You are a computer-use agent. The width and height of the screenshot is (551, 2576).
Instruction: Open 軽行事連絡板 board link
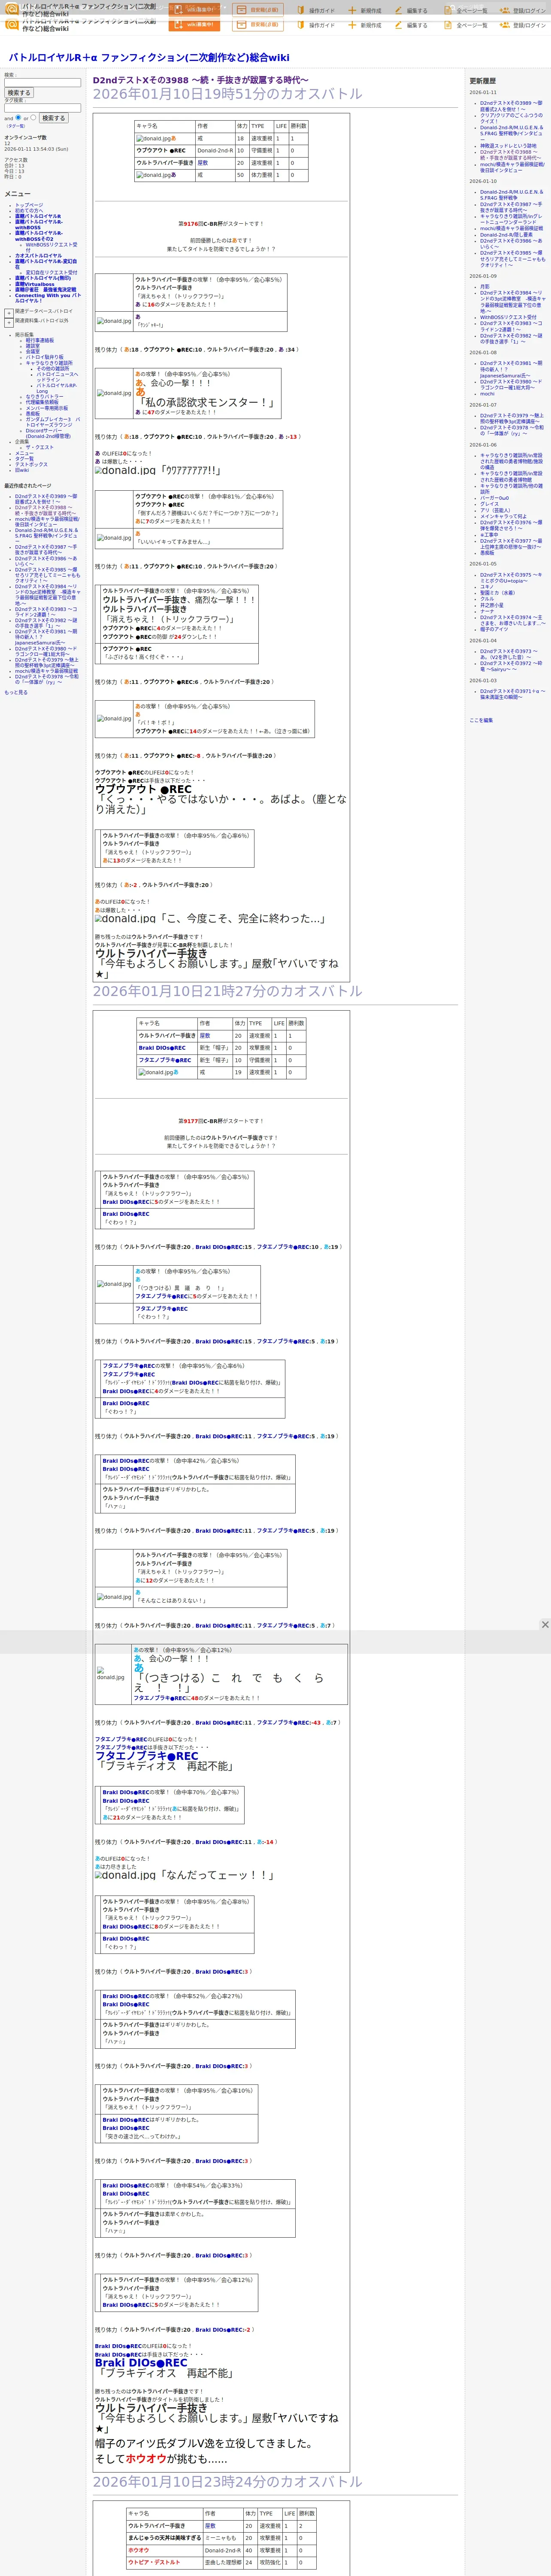coord(40,340)
